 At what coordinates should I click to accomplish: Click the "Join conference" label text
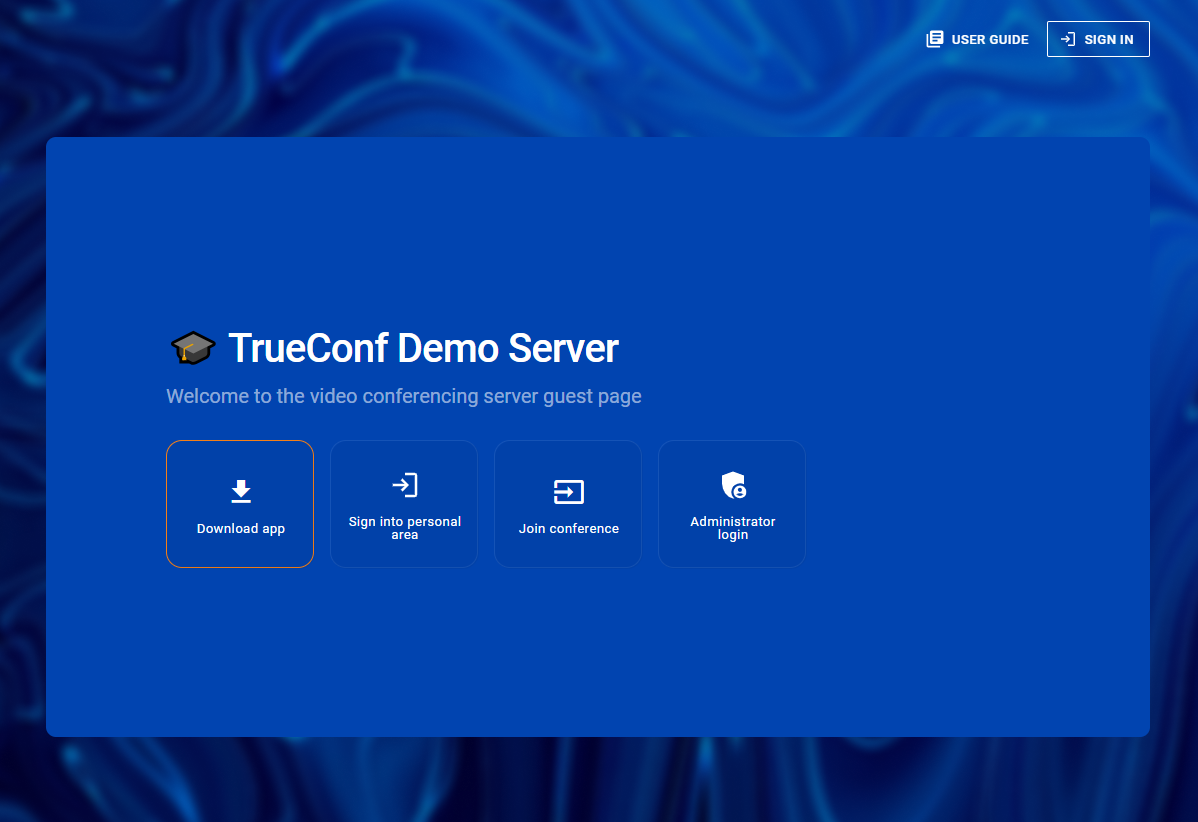click(x=568, y=529)
